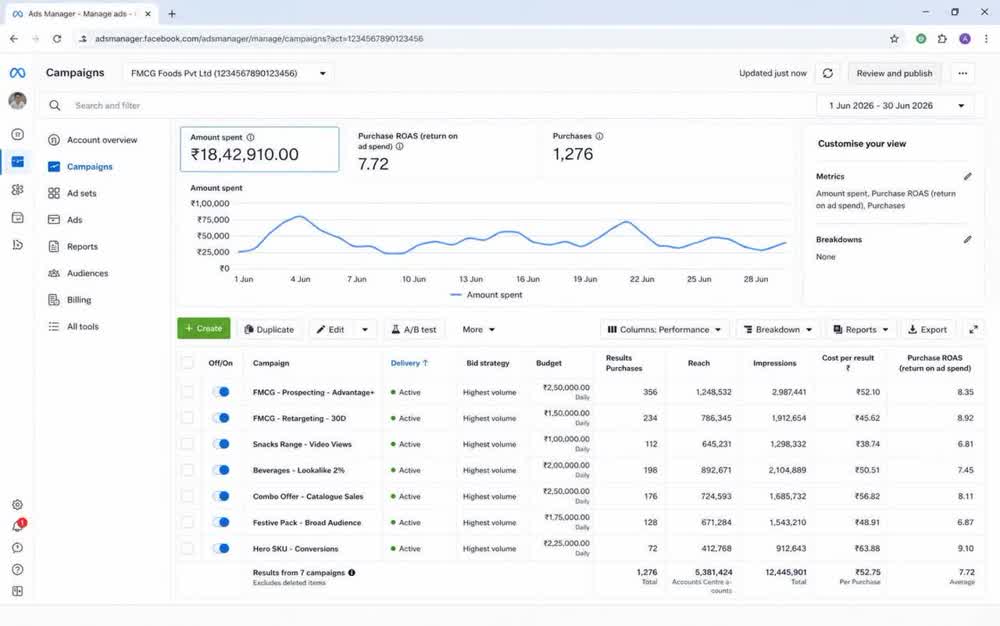Sort by the Delivery column header
The height and width of the screenshot is (626, 1000).
click(409, 363)
